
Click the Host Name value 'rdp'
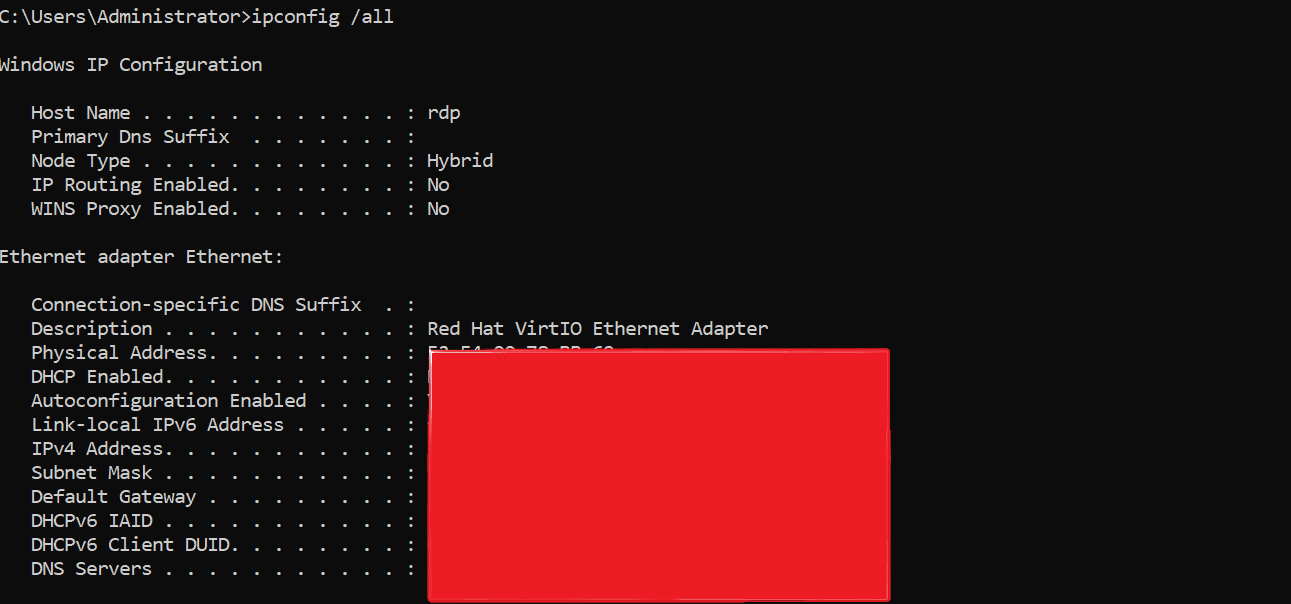click(444, 114)
